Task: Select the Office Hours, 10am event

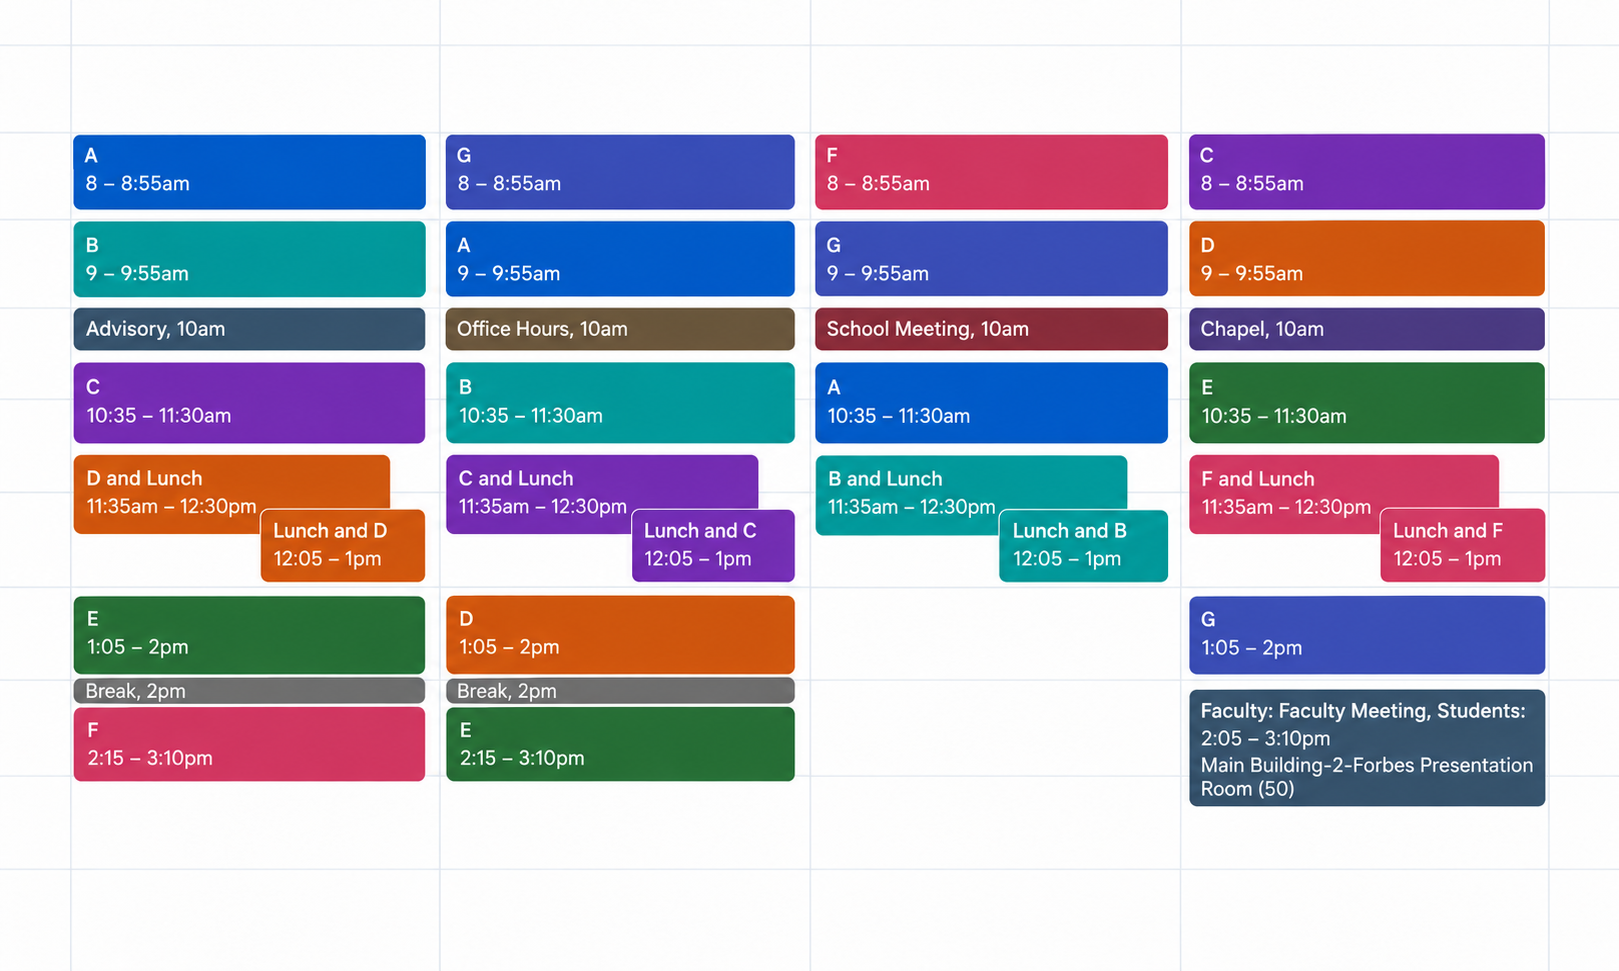Action: point(620,329)
